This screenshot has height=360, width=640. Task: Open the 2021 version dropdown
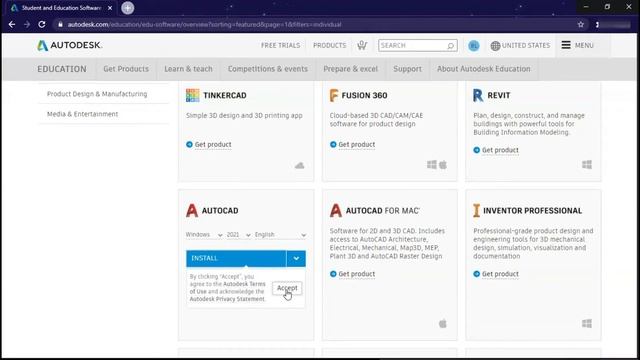click(239, 235)
